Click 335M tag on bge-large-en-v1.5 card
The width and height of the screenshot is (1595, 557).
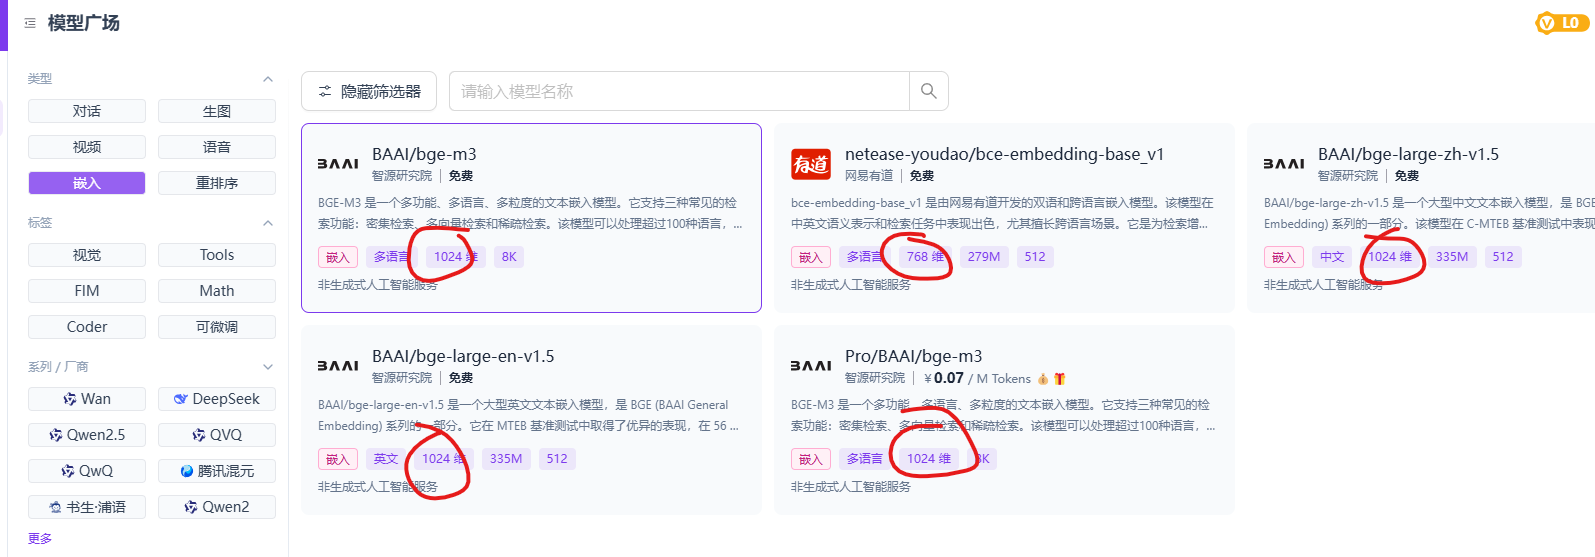pyautogui.click(x=506, y=459)
